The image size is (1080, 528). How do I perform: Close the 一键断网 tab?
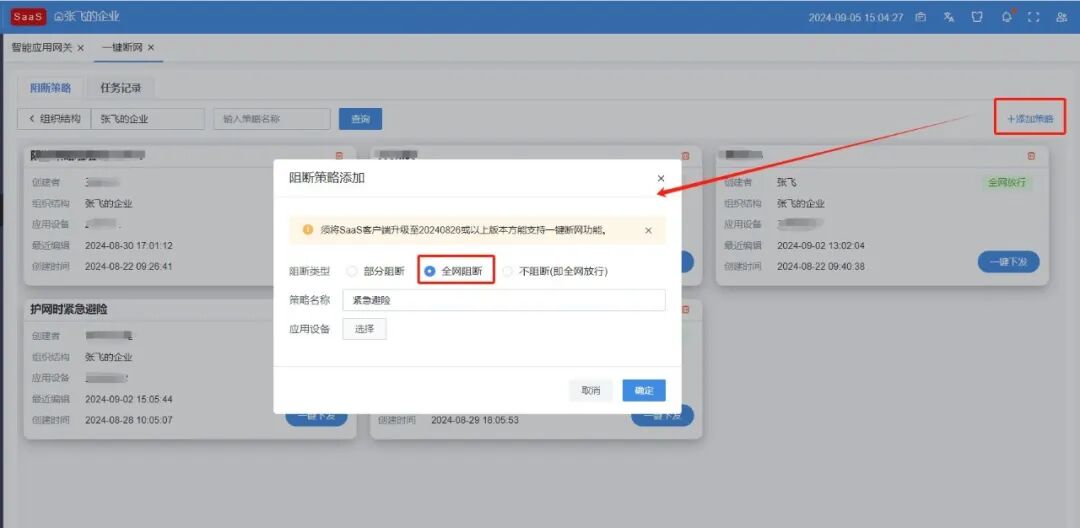[x=151, y=47]
